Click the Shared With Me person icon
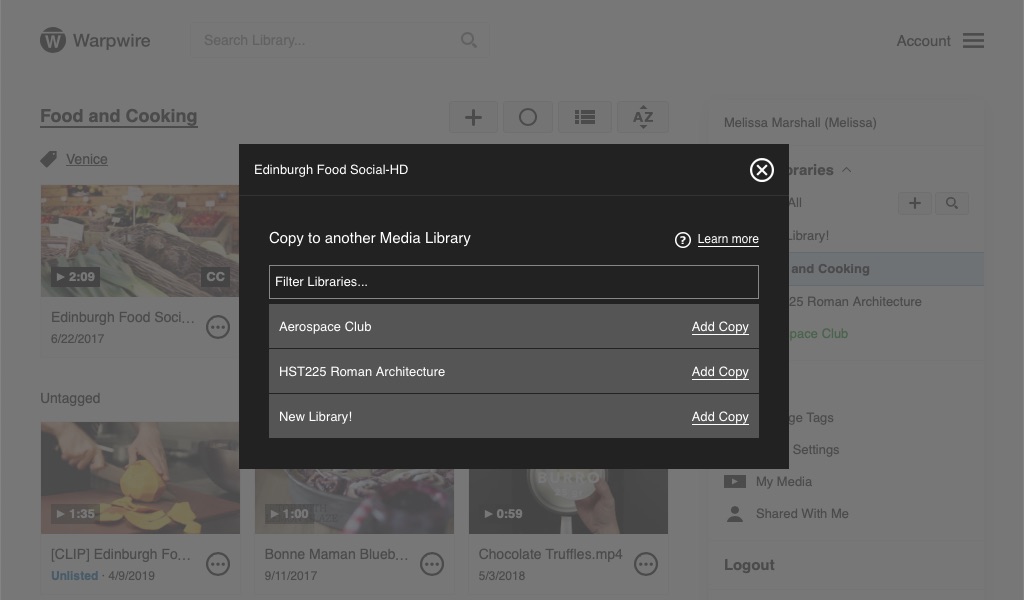Image resolution: width=1024 pixels, height=600 pixels. (735, 514)
